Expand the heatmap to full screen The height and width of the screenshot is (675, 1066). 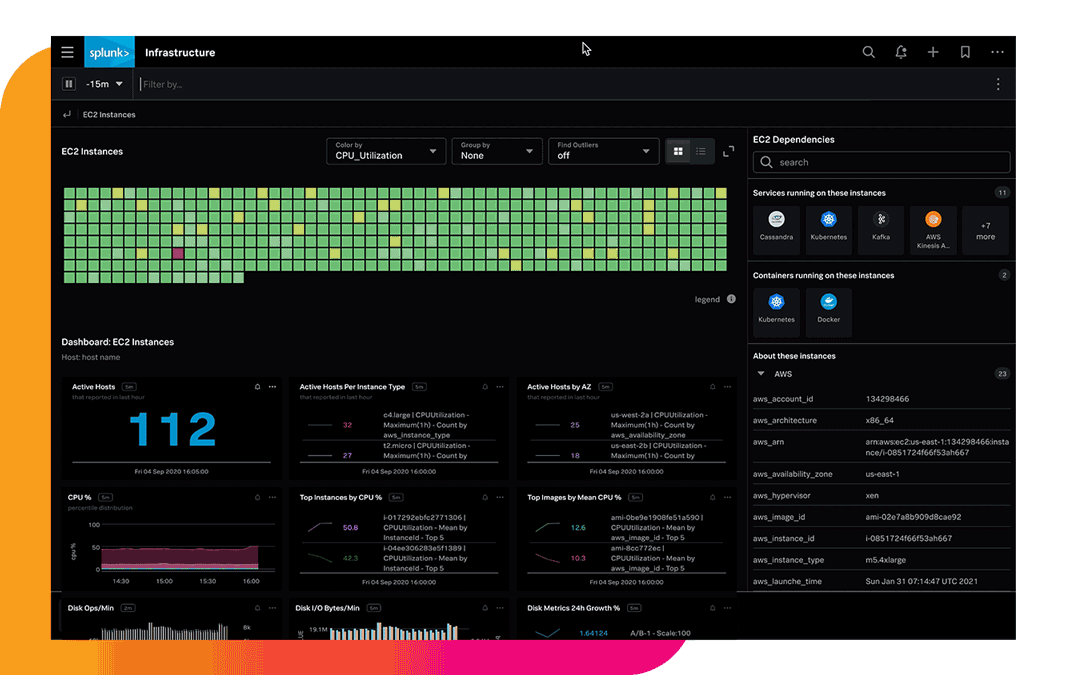(728, 152)
